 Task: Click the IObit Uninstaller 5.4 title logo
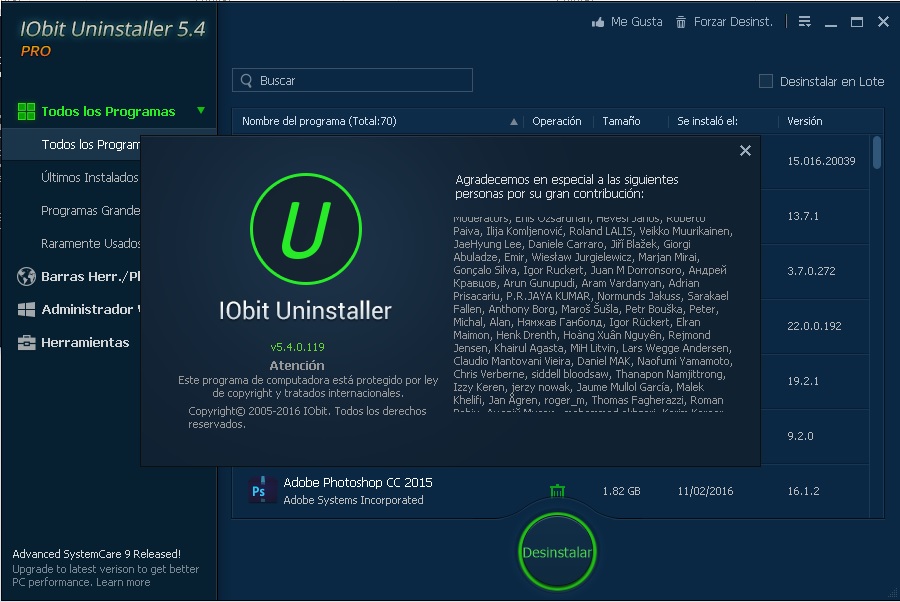112,29
